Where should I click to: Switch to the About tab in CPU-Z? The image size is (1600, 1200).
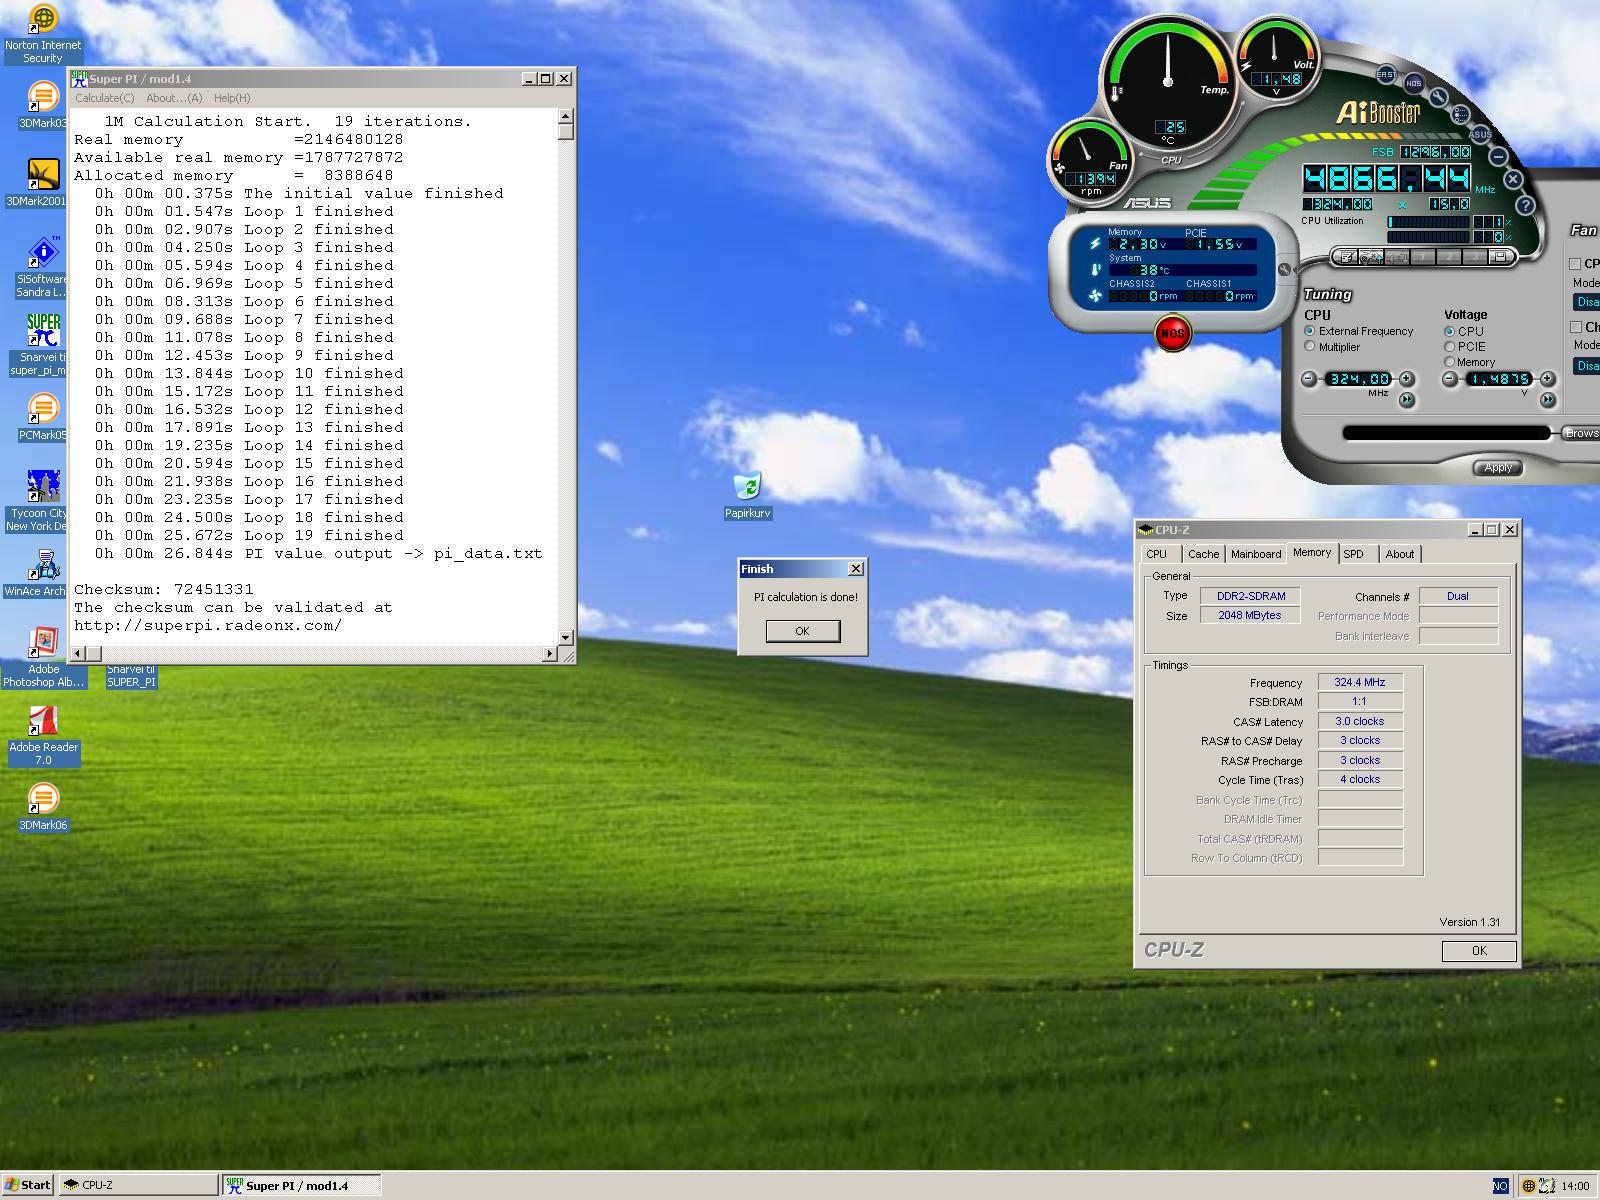1400,554
